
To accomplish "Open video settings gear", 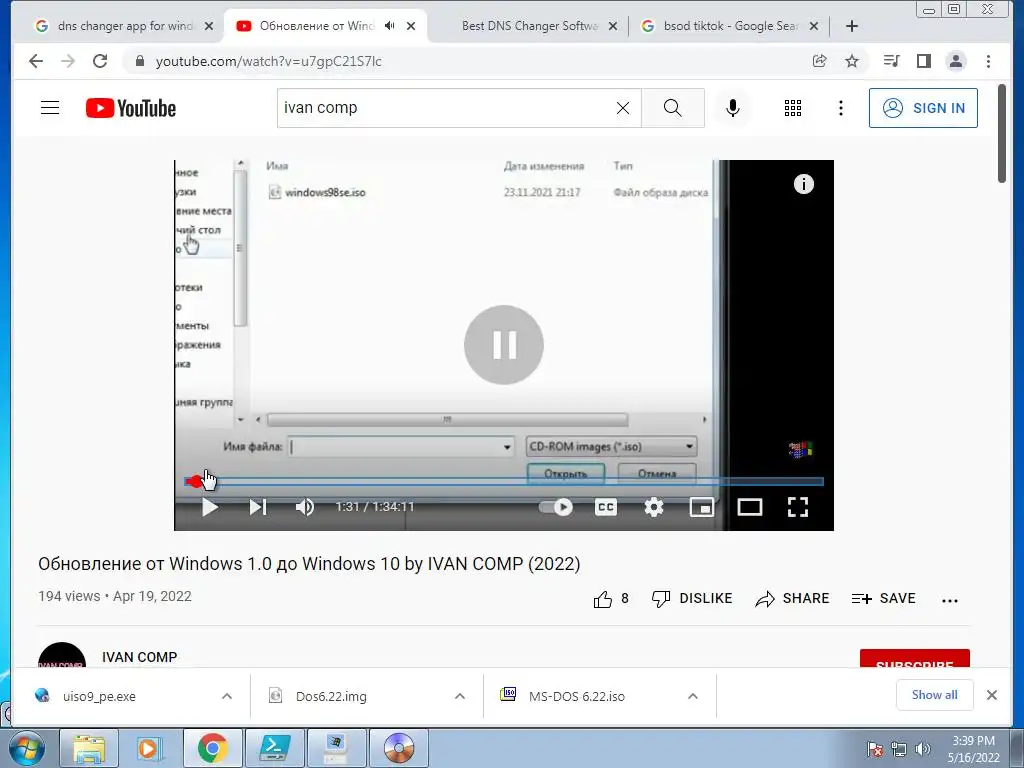I will click(654, 507).
